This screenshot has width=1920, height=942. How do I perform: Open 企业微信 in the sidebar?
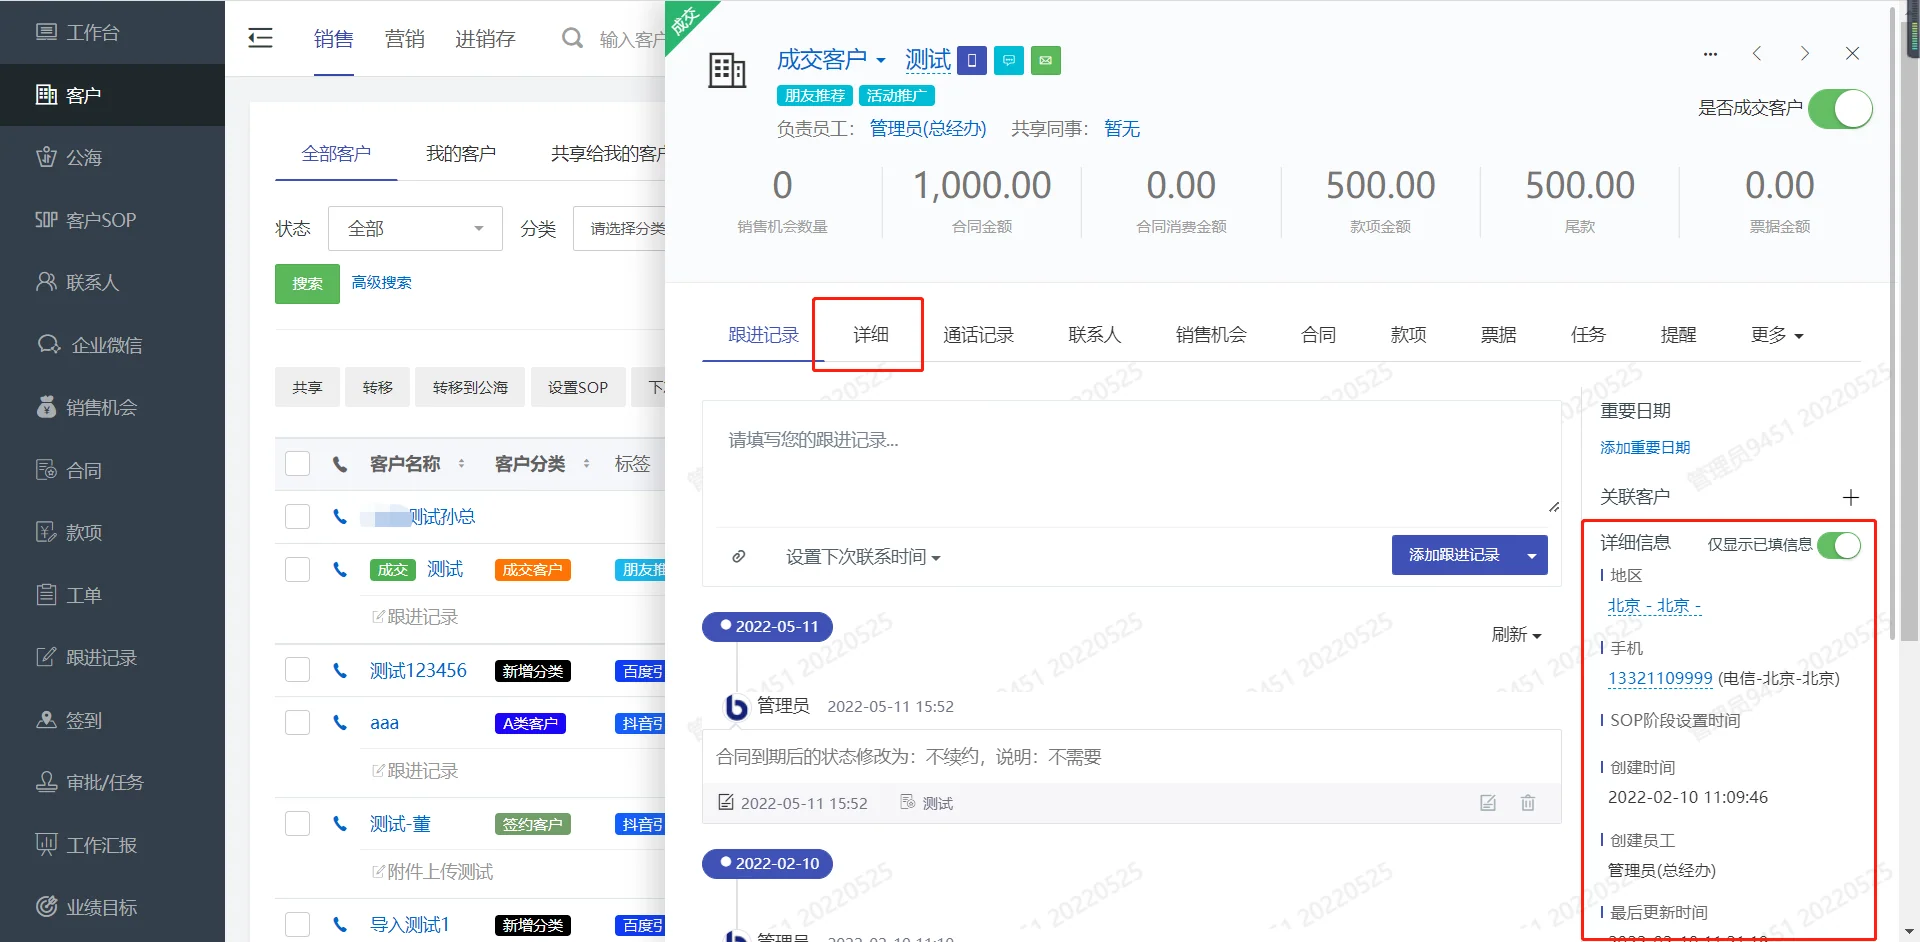(x=112, y=345)
